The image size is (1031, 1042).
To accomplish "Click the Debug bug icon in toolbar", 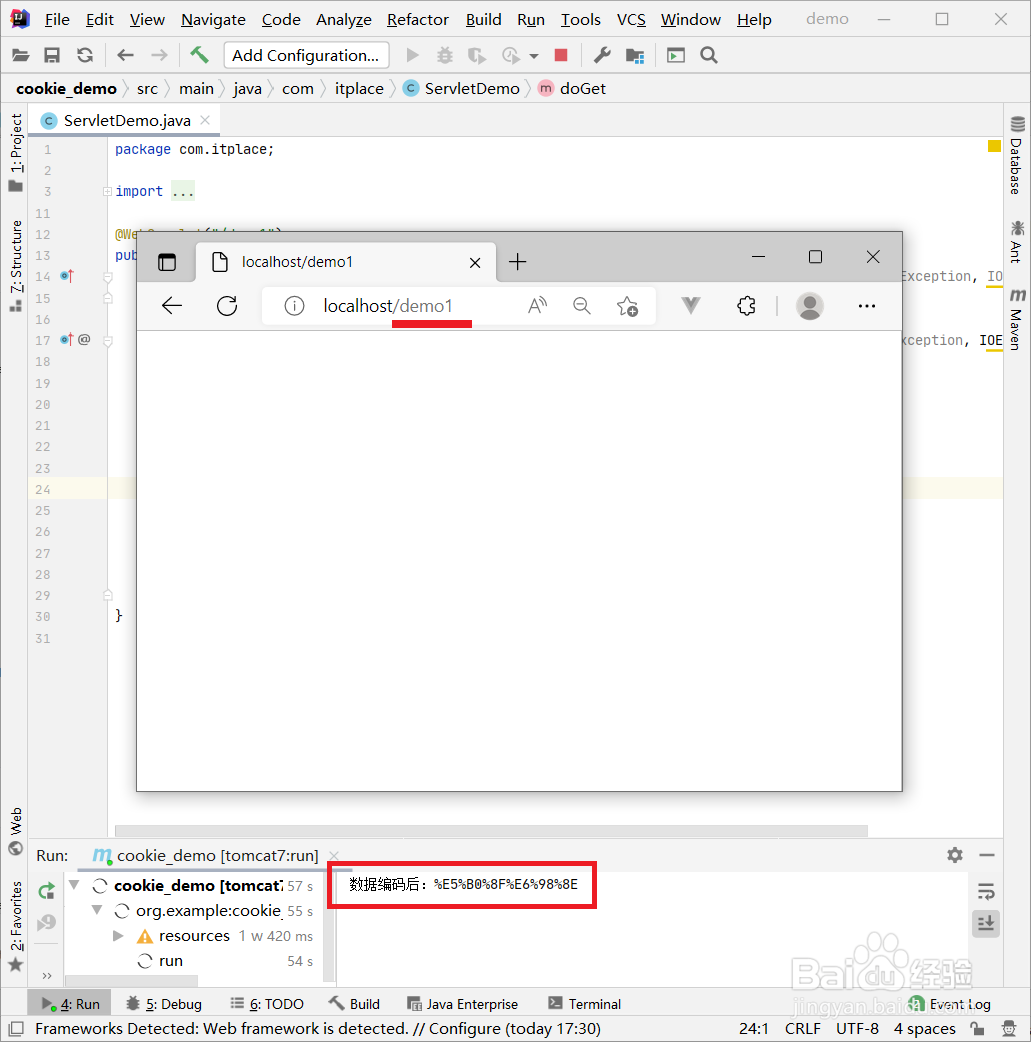I will pyautogui.click(x=444, y=55).
